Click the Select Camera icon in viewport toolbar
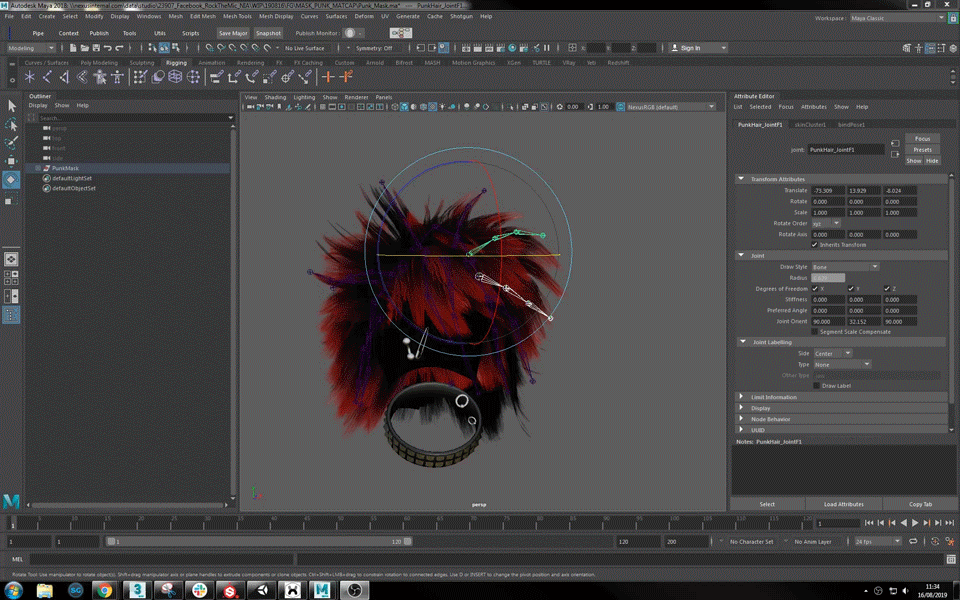960x600 pixels. (250, 107)
